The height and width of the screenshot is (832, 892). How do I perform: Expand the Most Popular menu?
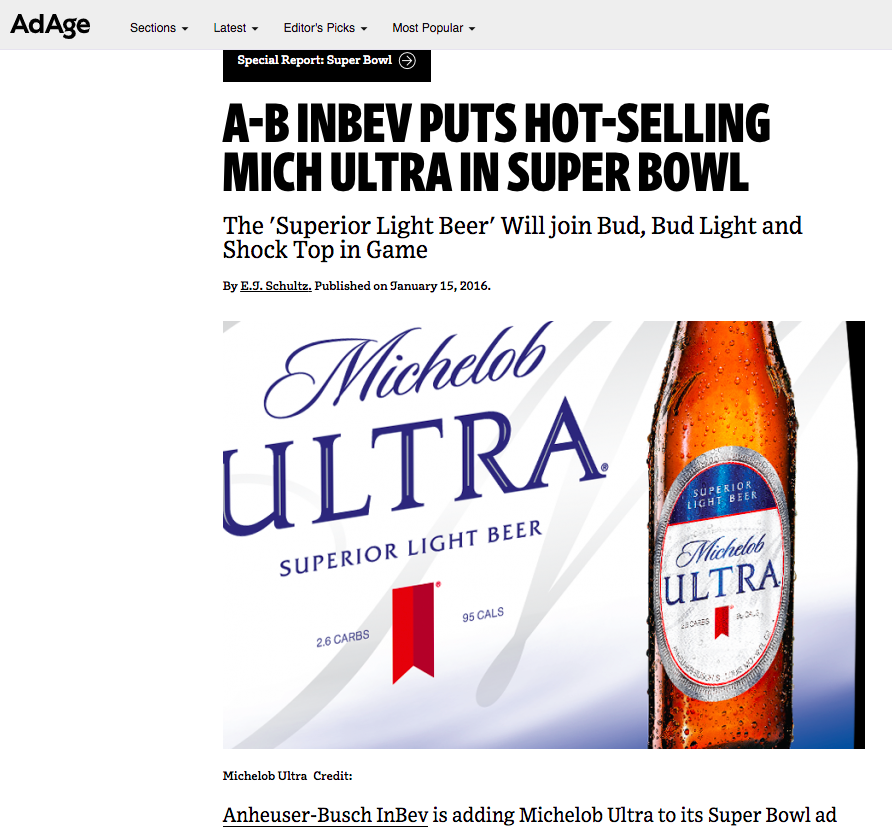(x=433, y=28)
